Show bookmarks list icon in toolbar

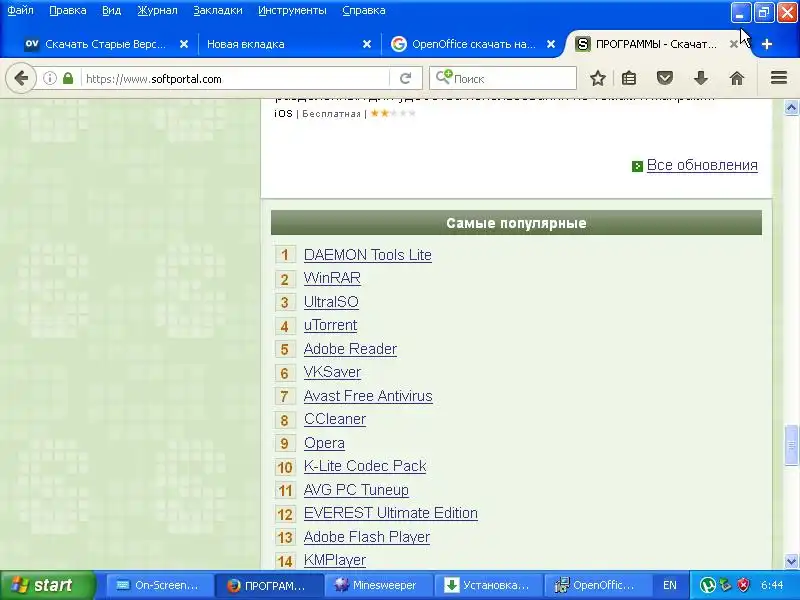[629, 79]
